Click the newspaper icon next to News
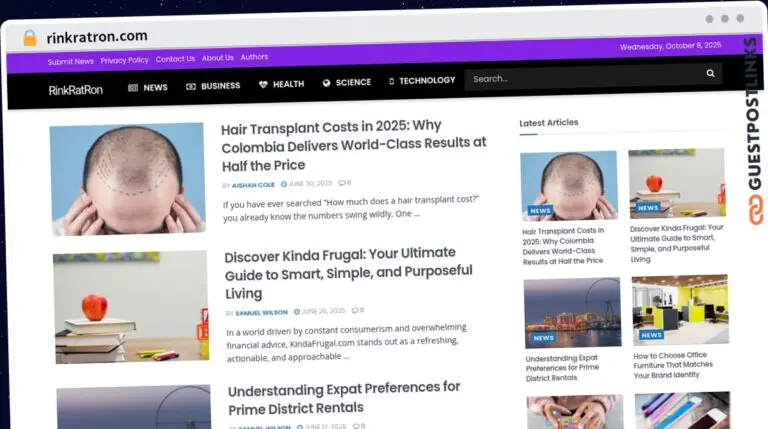Image resolution: width=768 pixels, height=429 pixels. click(133, 88)
